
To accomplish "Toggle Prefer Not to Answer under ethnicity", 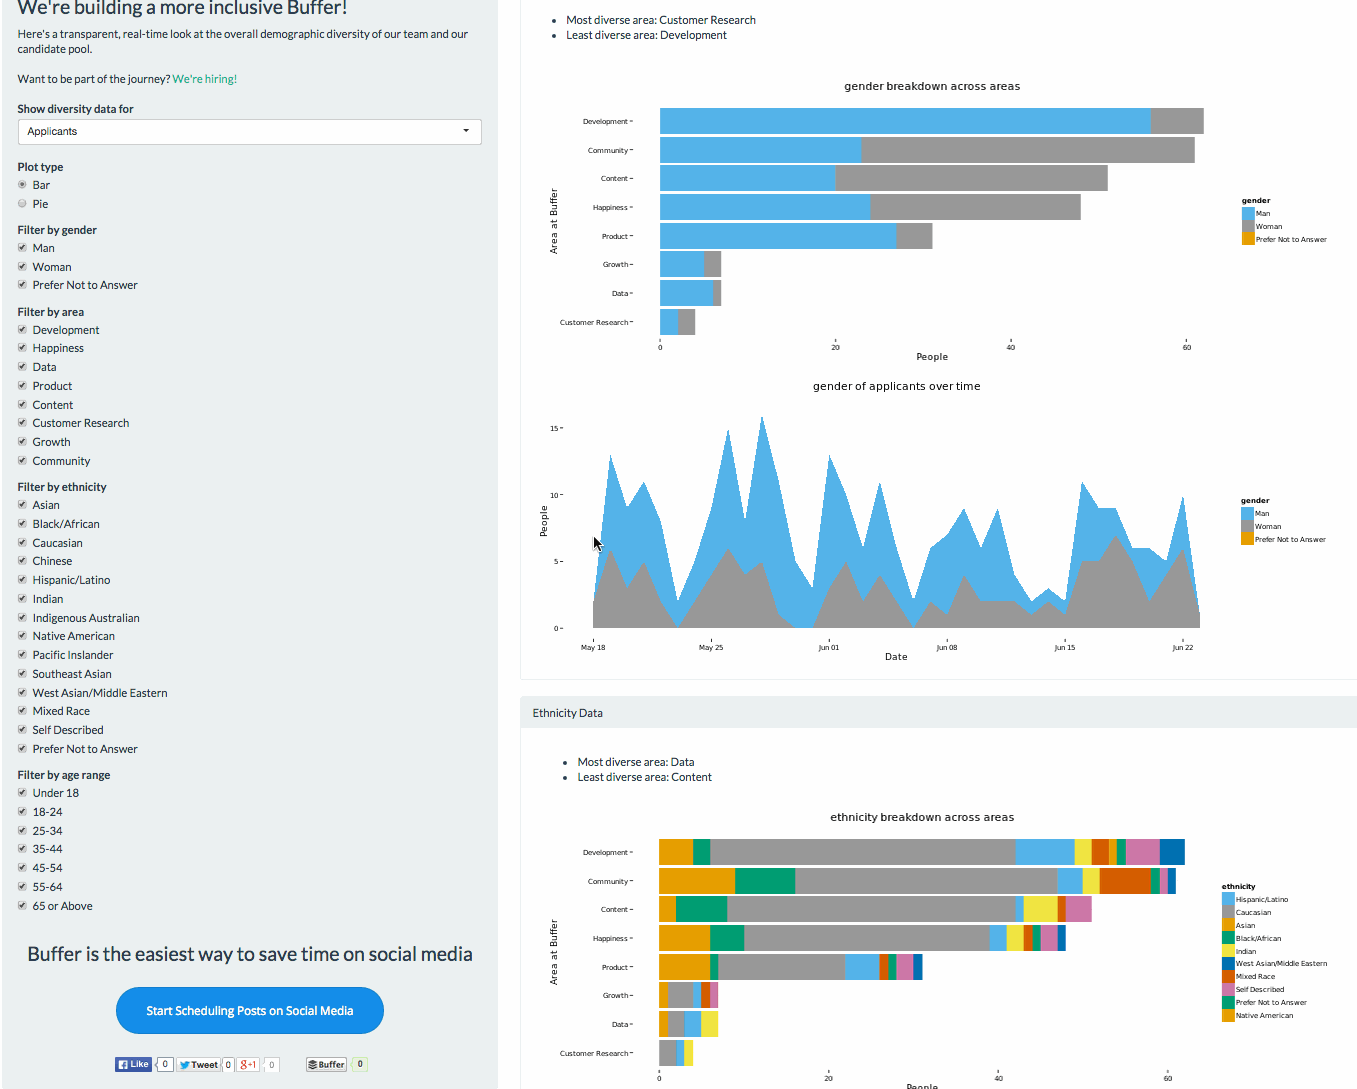I will pyautogui.click(x=22, y=749).
